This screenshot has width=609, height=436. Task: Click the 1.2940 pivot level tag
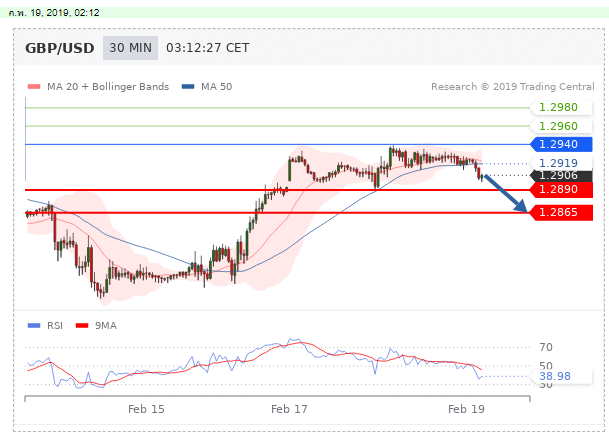point(562,144)
